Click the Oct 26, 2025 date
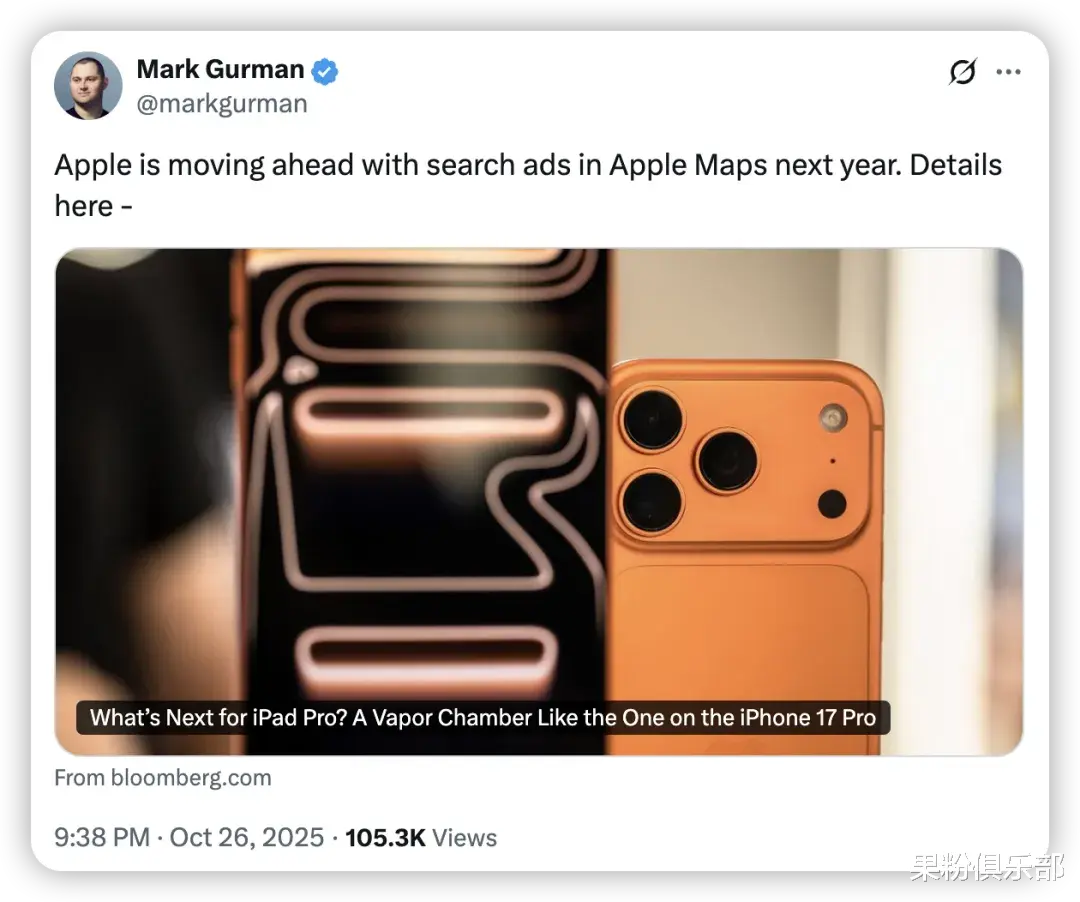 click(x=247, y=837)
